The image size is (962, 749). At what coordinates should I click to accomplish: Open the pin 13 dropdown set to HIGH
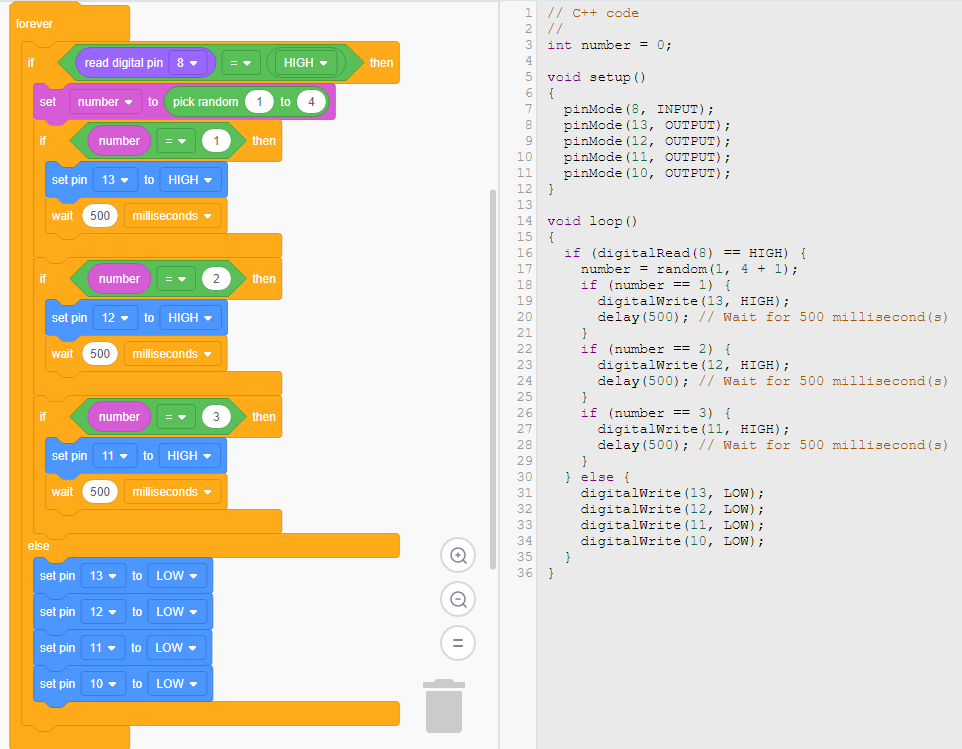tap(114, 180)
